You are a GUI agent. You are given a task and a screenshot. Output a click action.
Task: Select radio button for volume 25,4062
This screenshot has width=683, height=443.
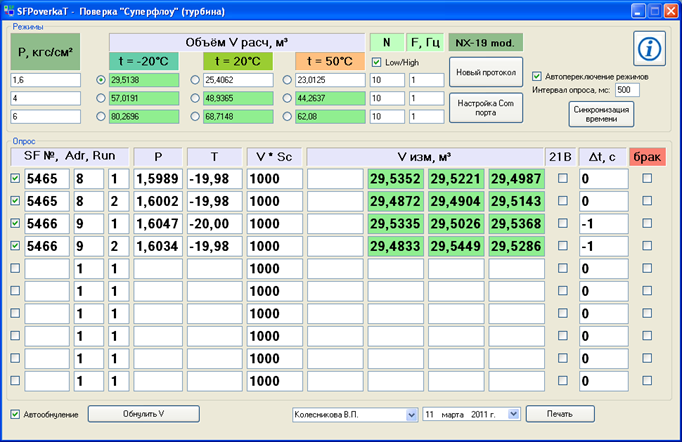195,80
